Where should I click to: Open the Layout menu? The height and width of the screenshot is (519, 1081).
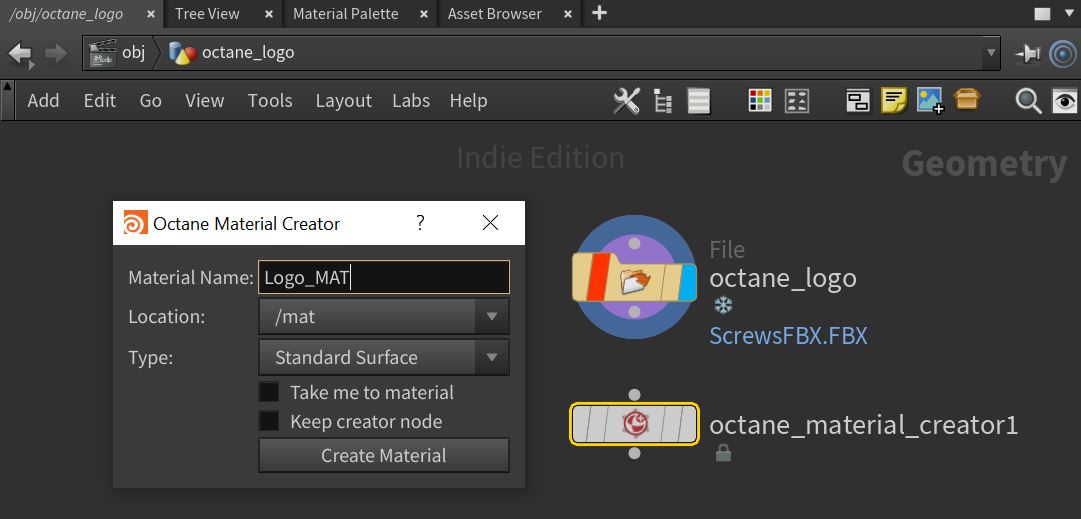[343, 101]
